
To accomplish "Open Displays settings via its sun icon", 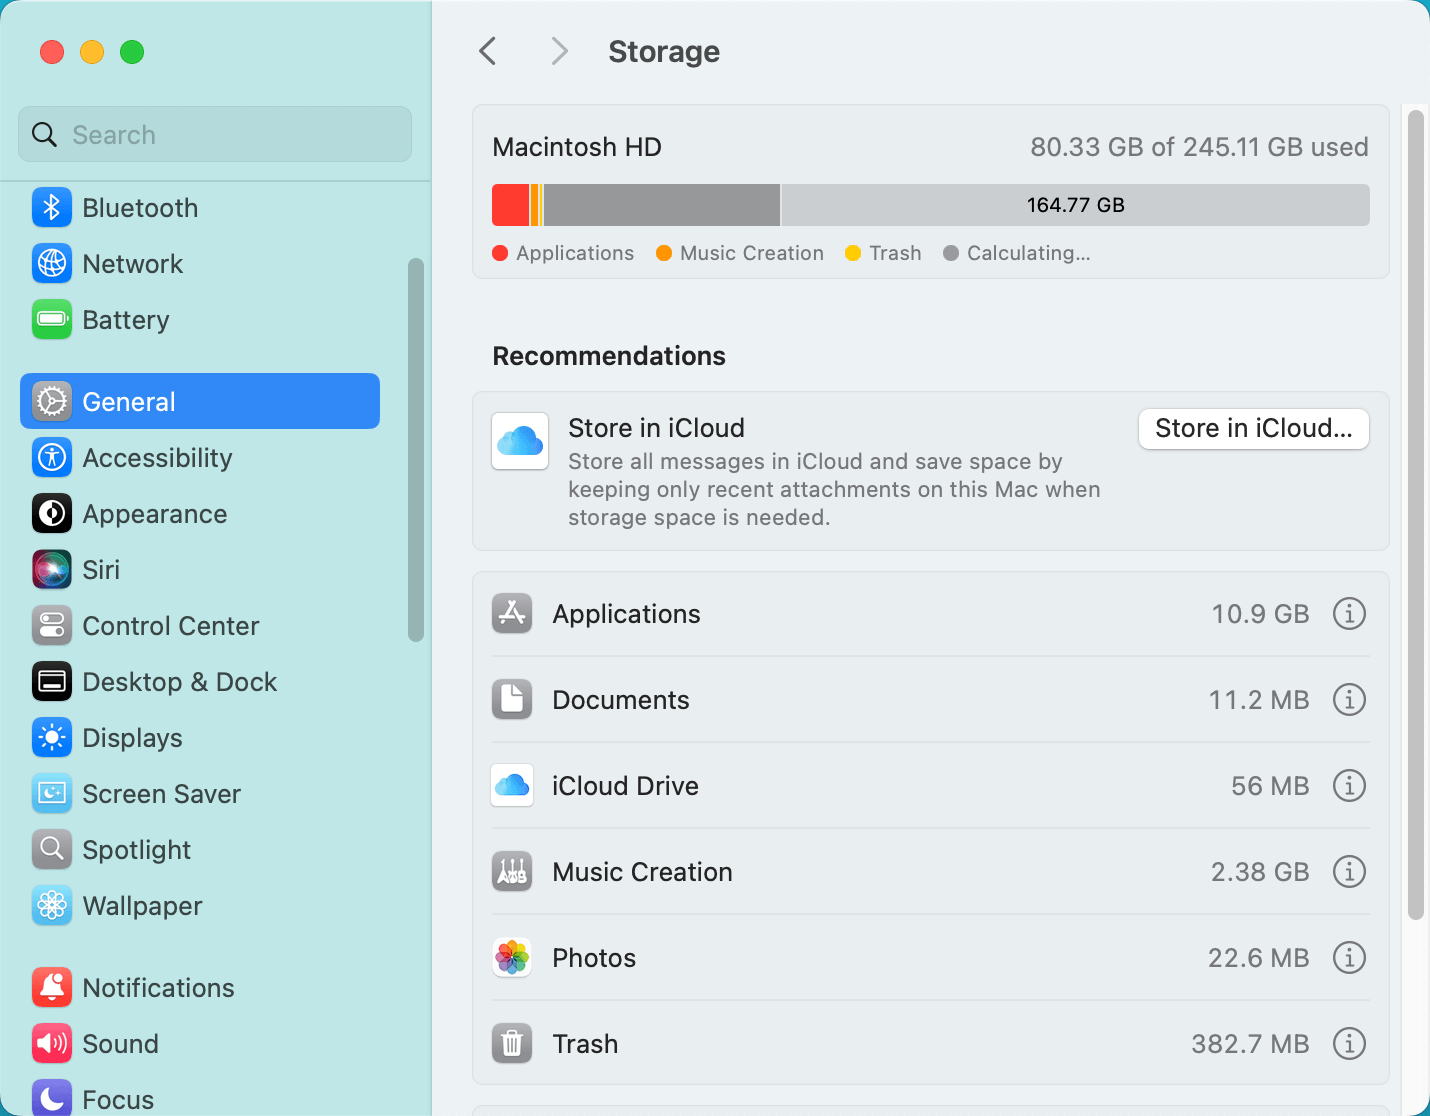I will (x=51, y=738).
